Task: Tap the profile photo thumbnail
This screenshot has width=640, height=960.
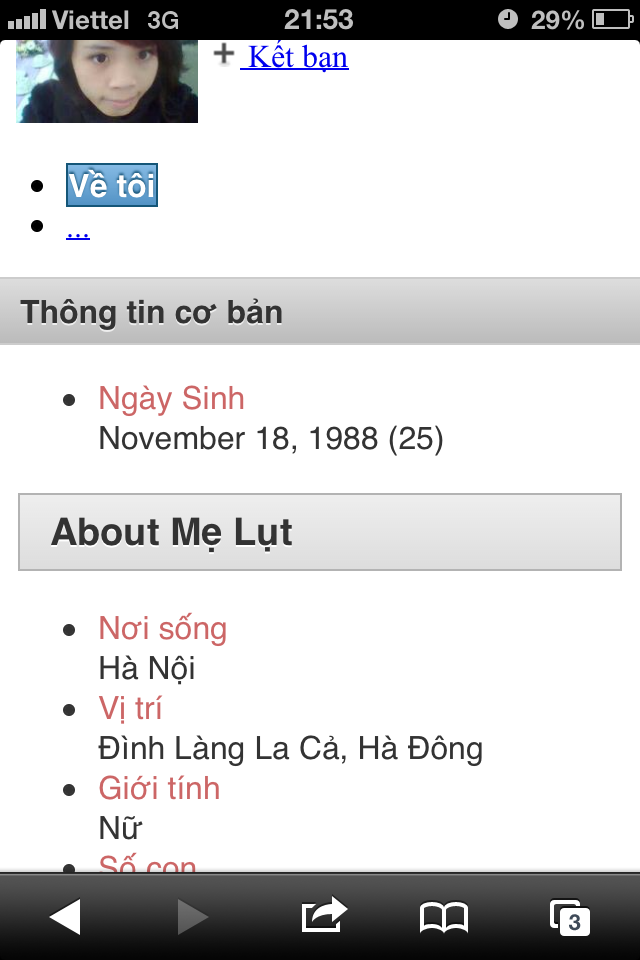Action: tap(107, 81)
